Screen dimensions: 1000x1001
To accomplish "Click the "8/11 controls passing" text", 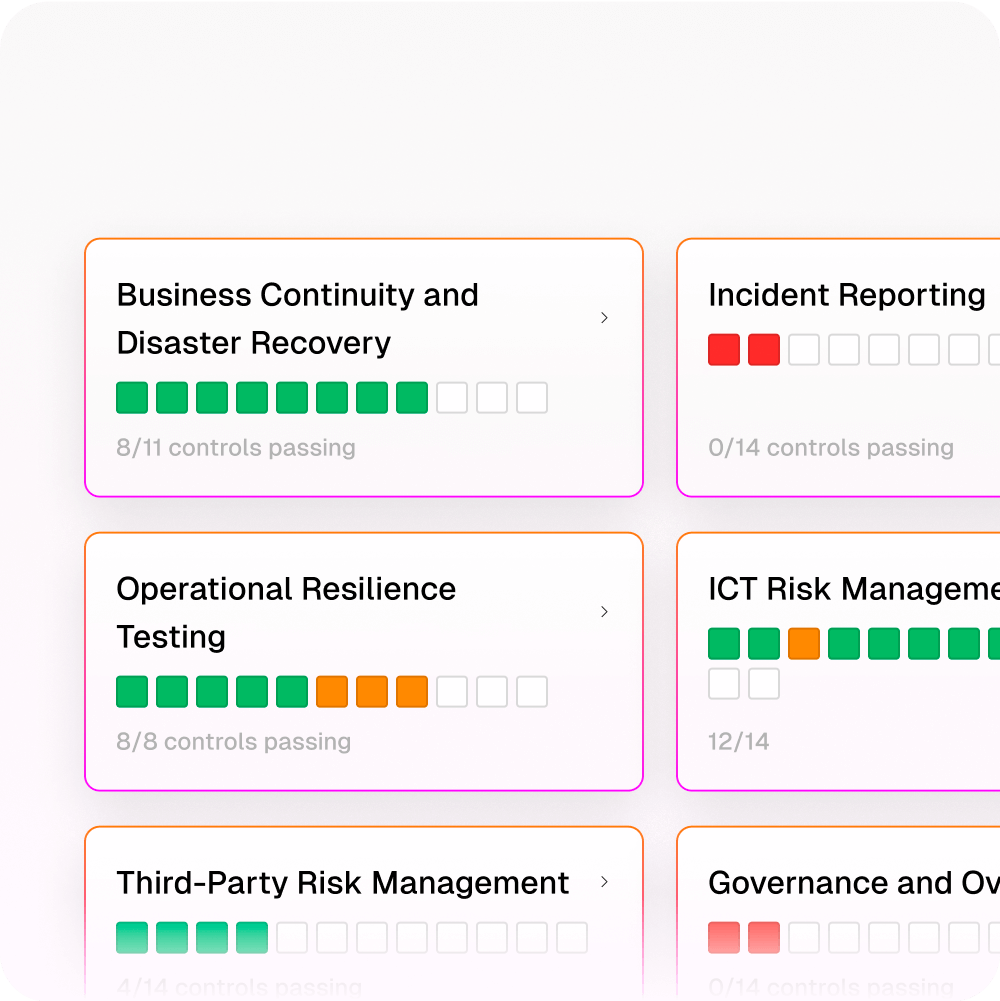I will tap(236, 448).
